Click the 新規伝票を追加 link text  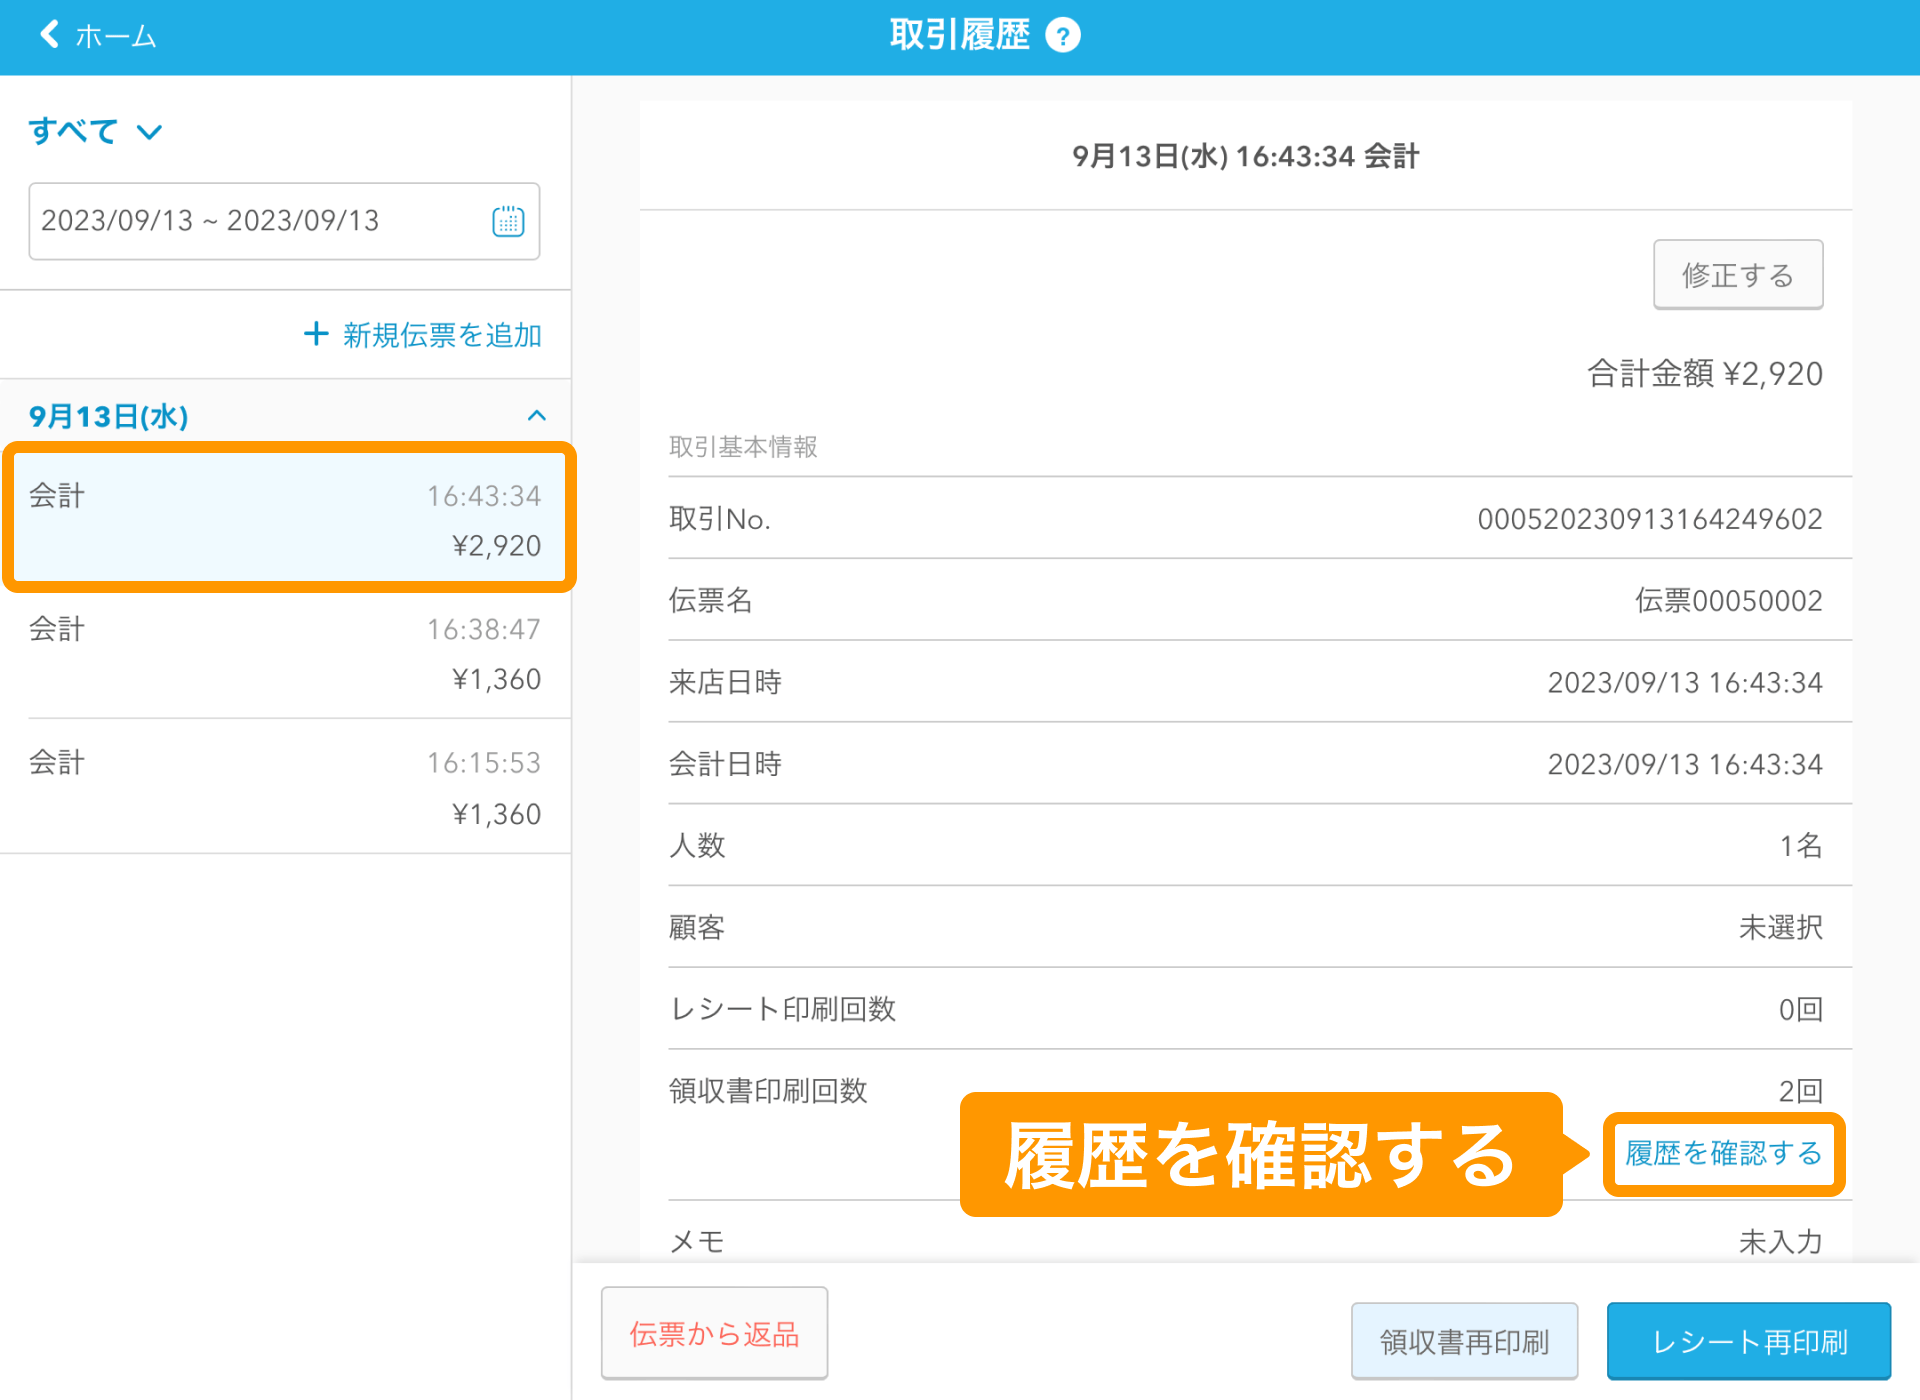tap(440, 335)
